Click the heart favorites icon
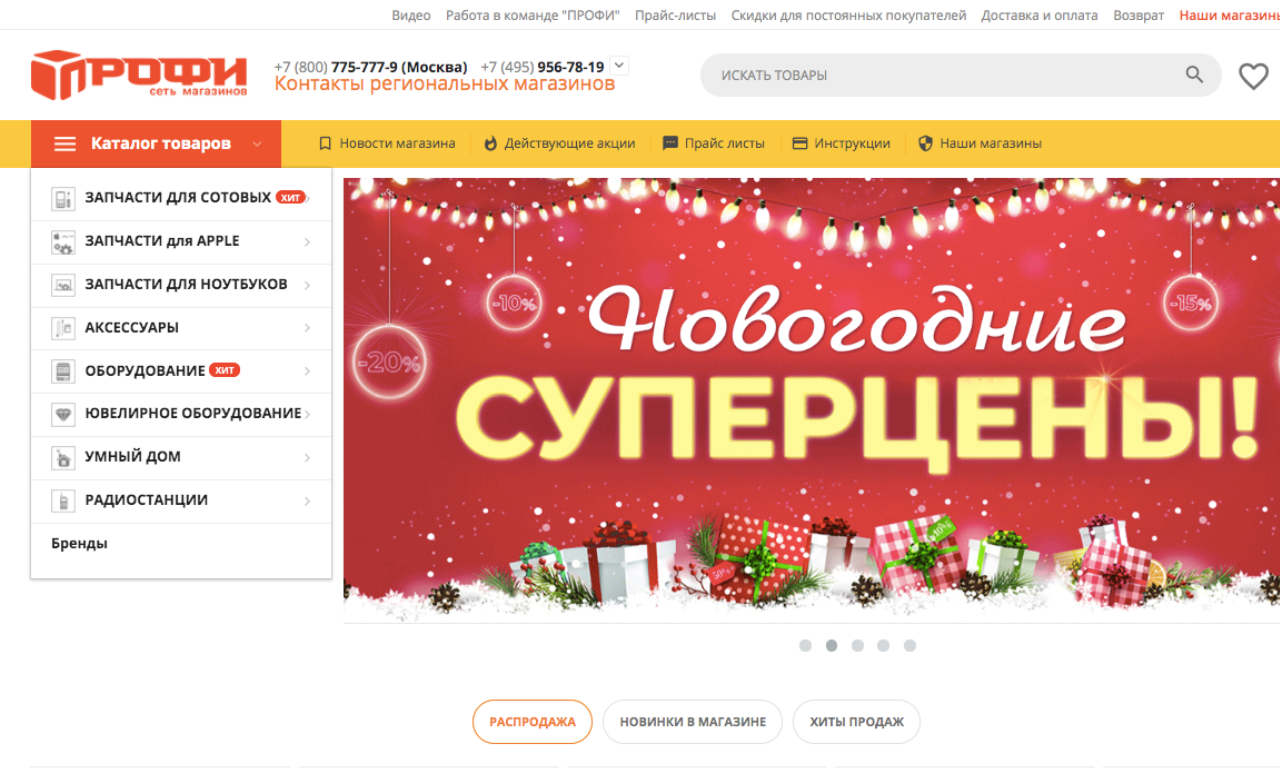The width and height of the screenshot is (1280, 768). click(x=1253, y=76)
